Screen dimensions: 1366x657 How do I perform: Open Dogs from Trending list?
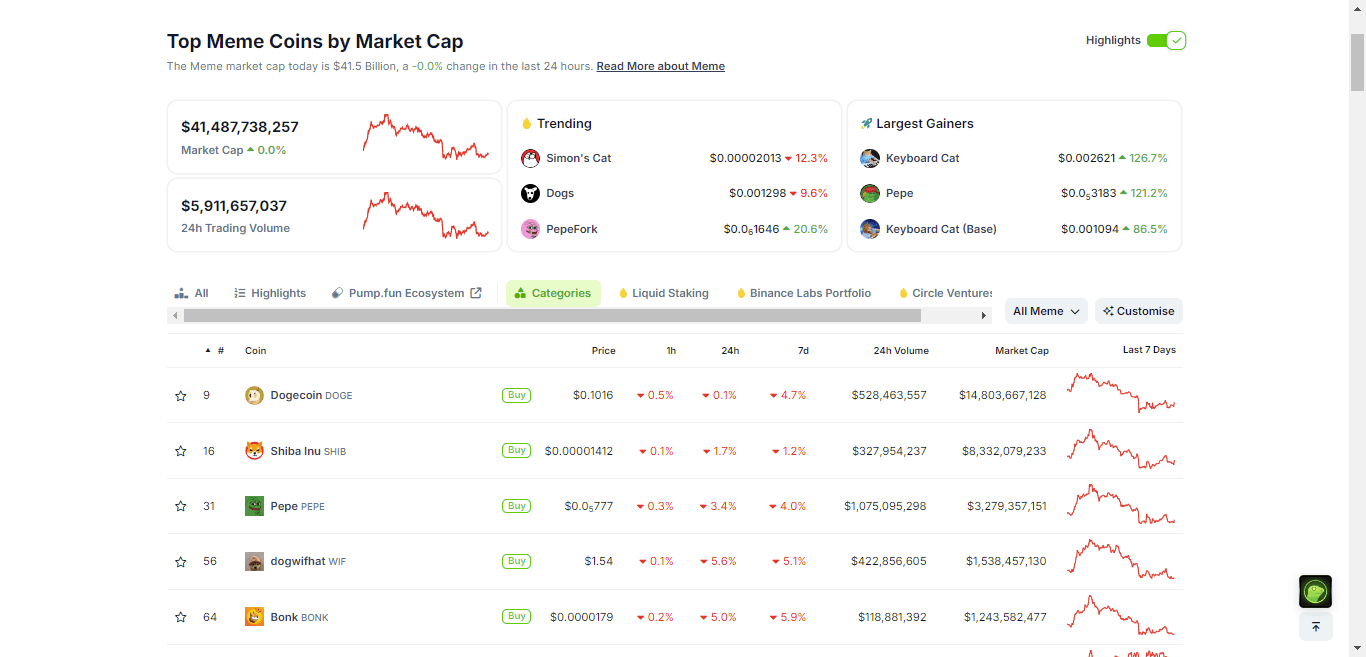click(x=560, y=193)
